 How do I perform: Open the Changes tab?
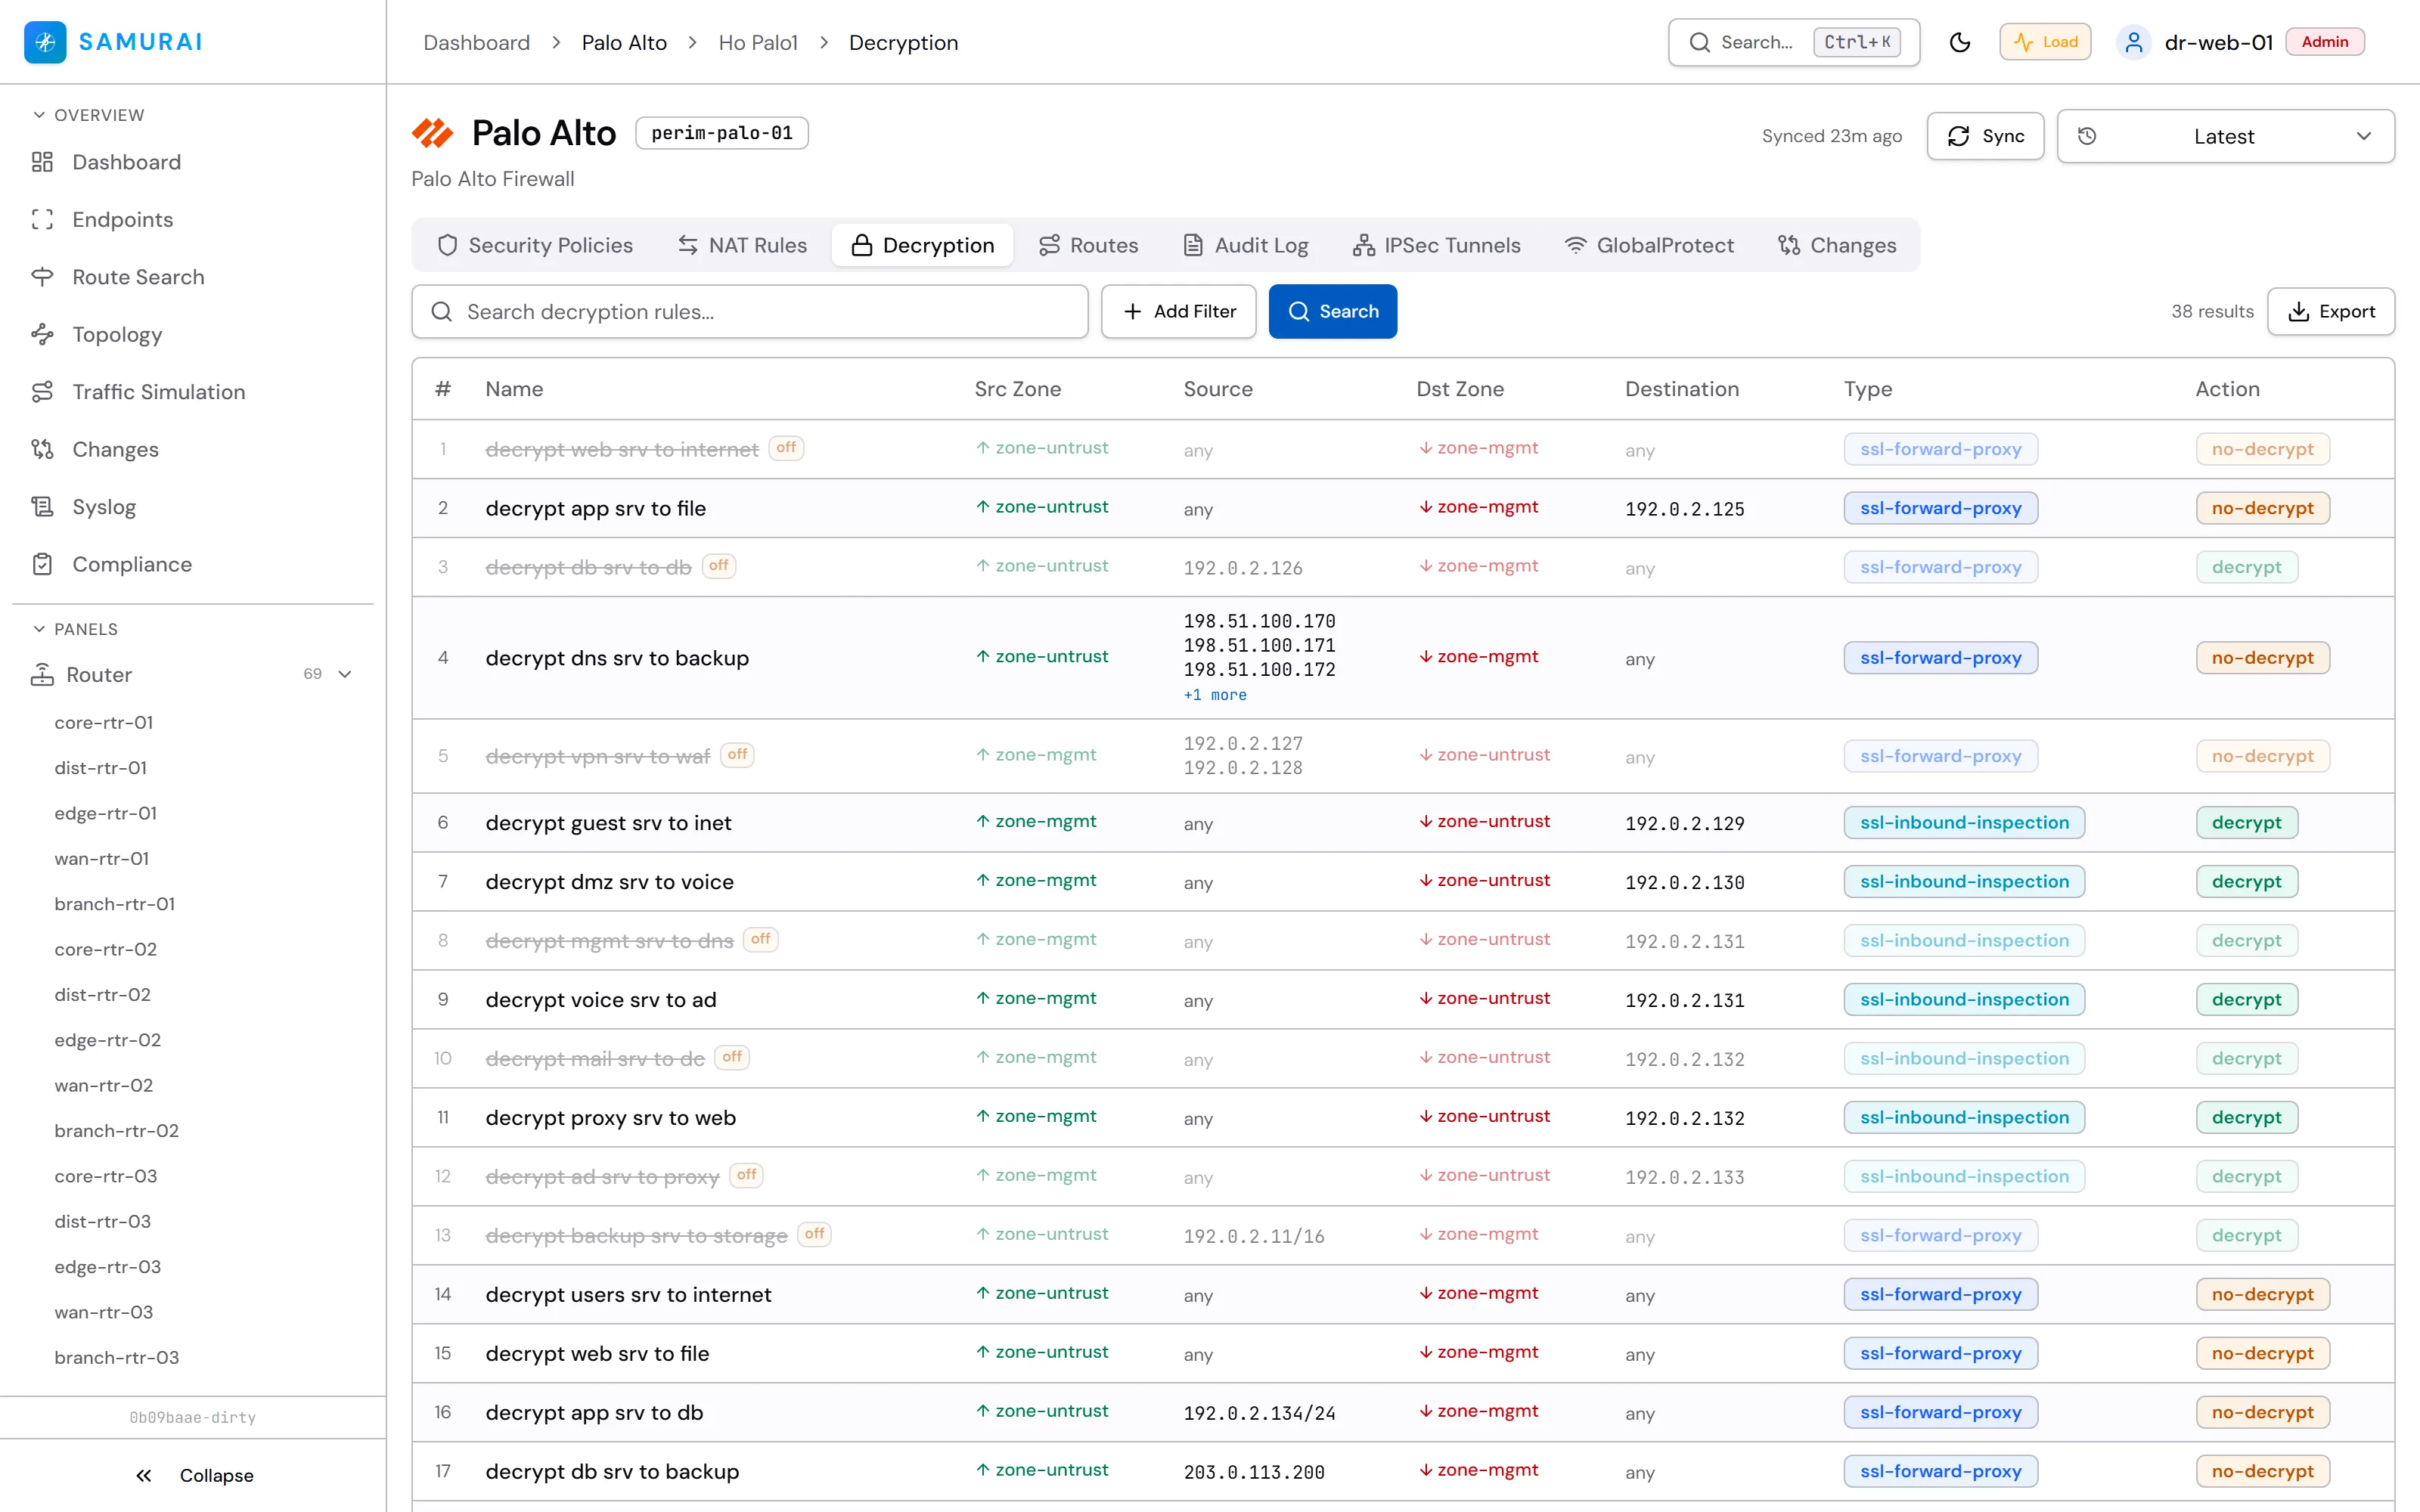point(1837,245)
